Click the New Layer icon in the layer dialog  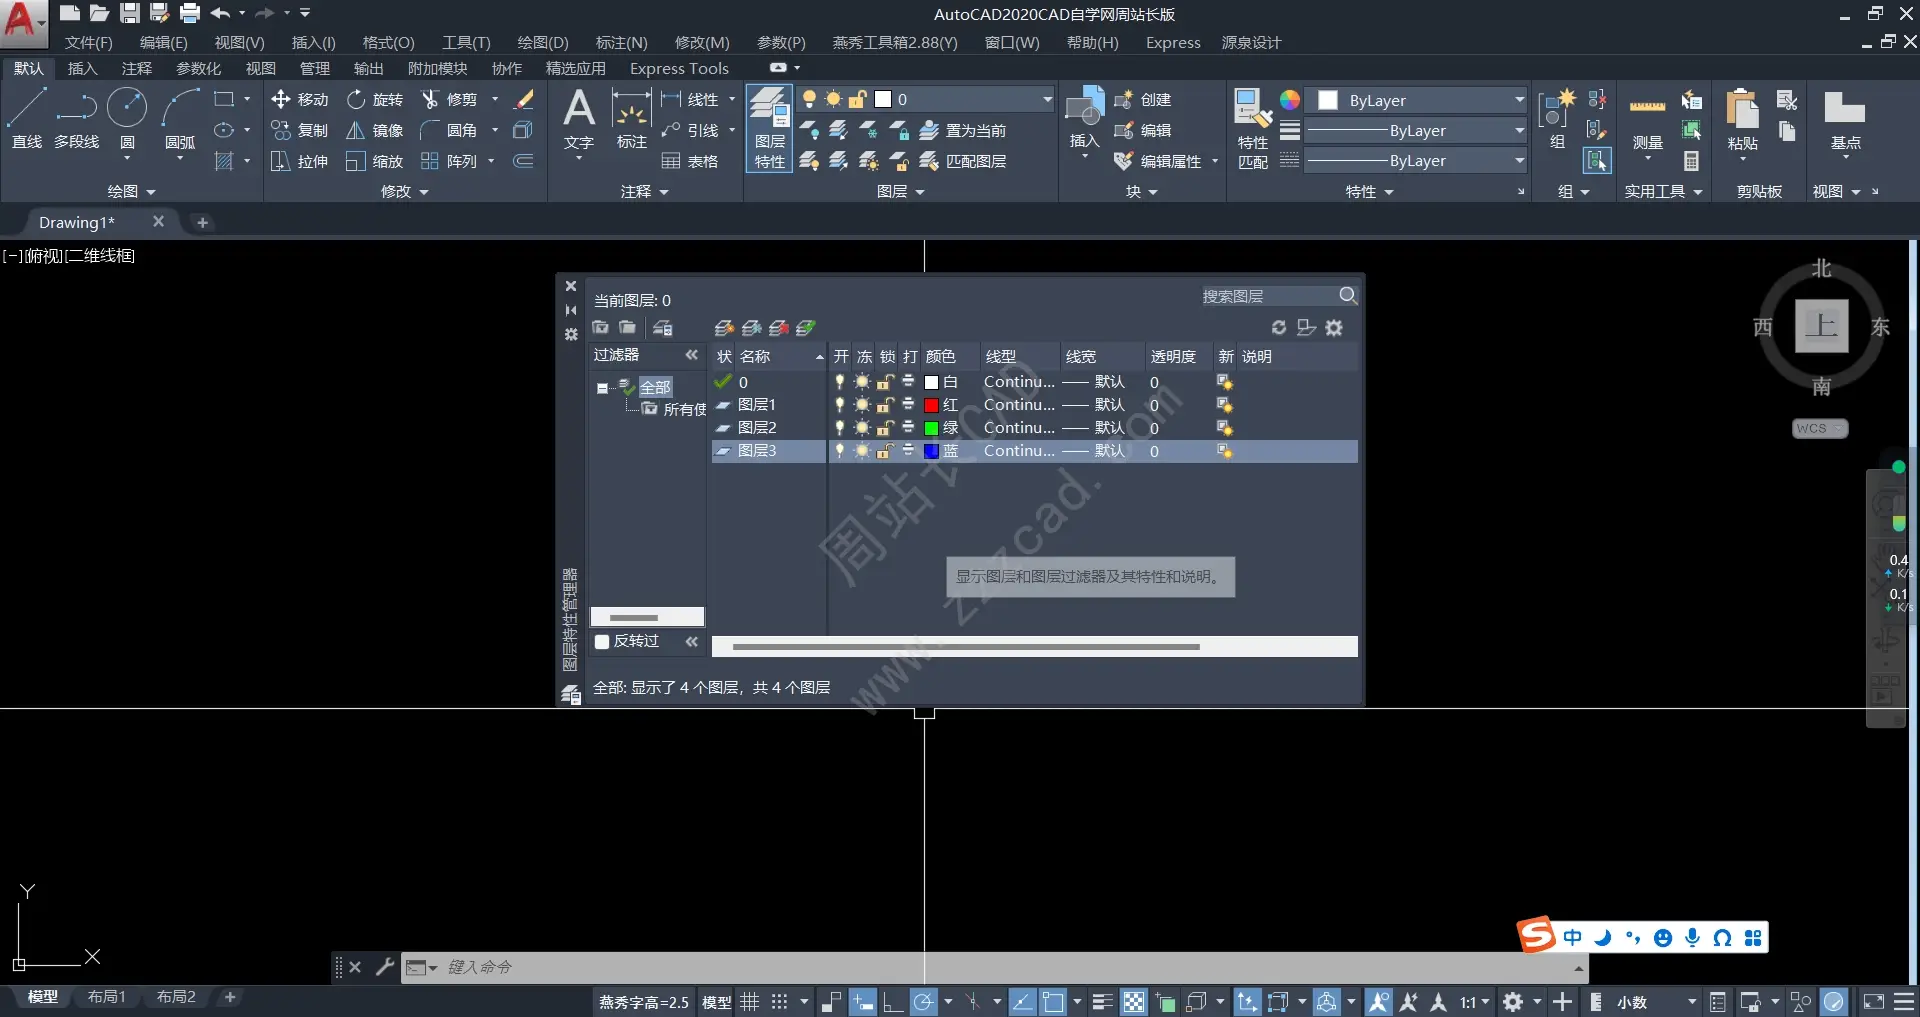723,327
